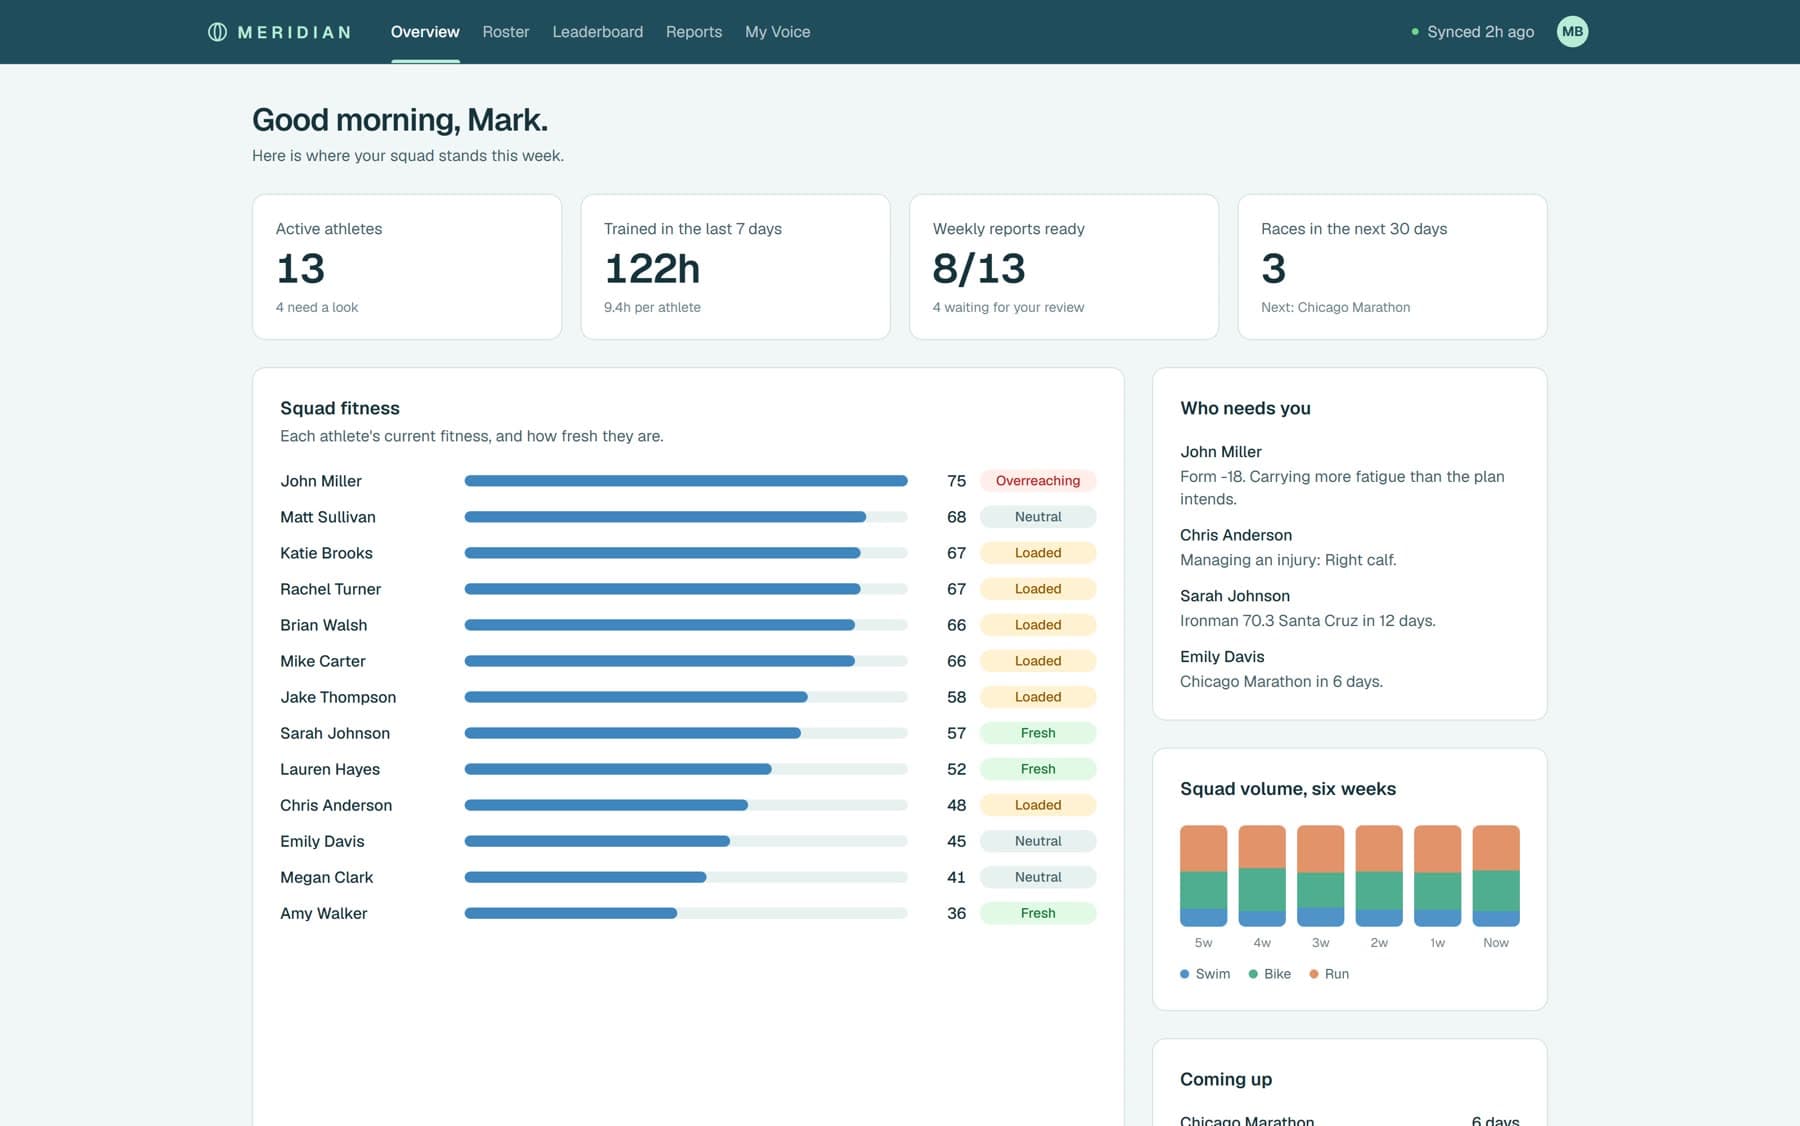This screenshot has height=1126, width=1800.
Task: Click Lauren Hayes in Squad fitness
Action: coord(330,769)
